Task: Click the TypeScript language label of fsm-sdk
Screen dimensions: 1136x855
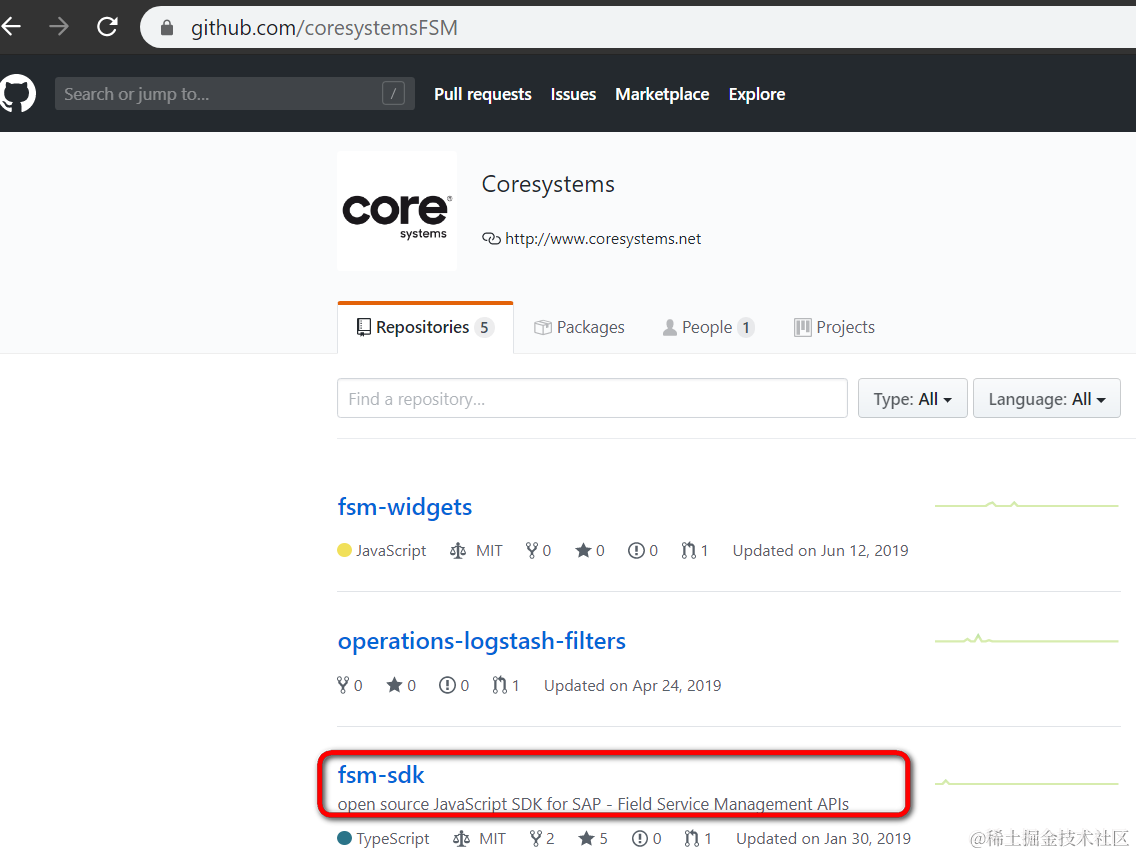Action: pos(393,838)
